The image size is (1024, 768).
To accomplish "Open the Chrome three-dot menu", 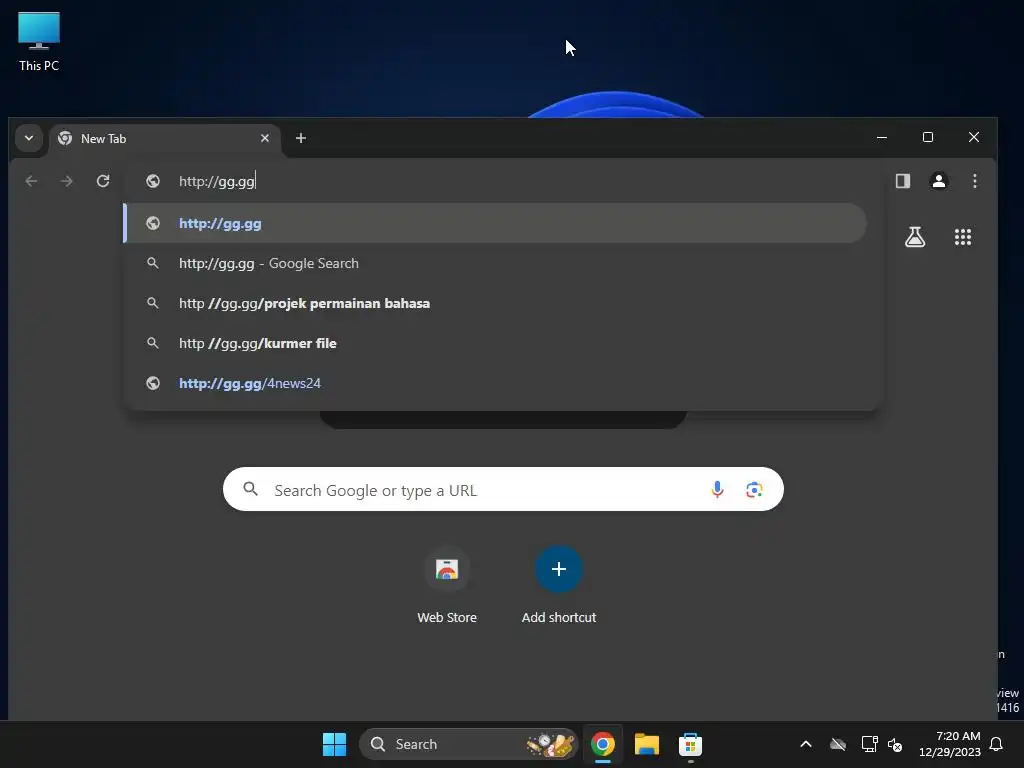I will pyautogui.click(x=974, y=181).
